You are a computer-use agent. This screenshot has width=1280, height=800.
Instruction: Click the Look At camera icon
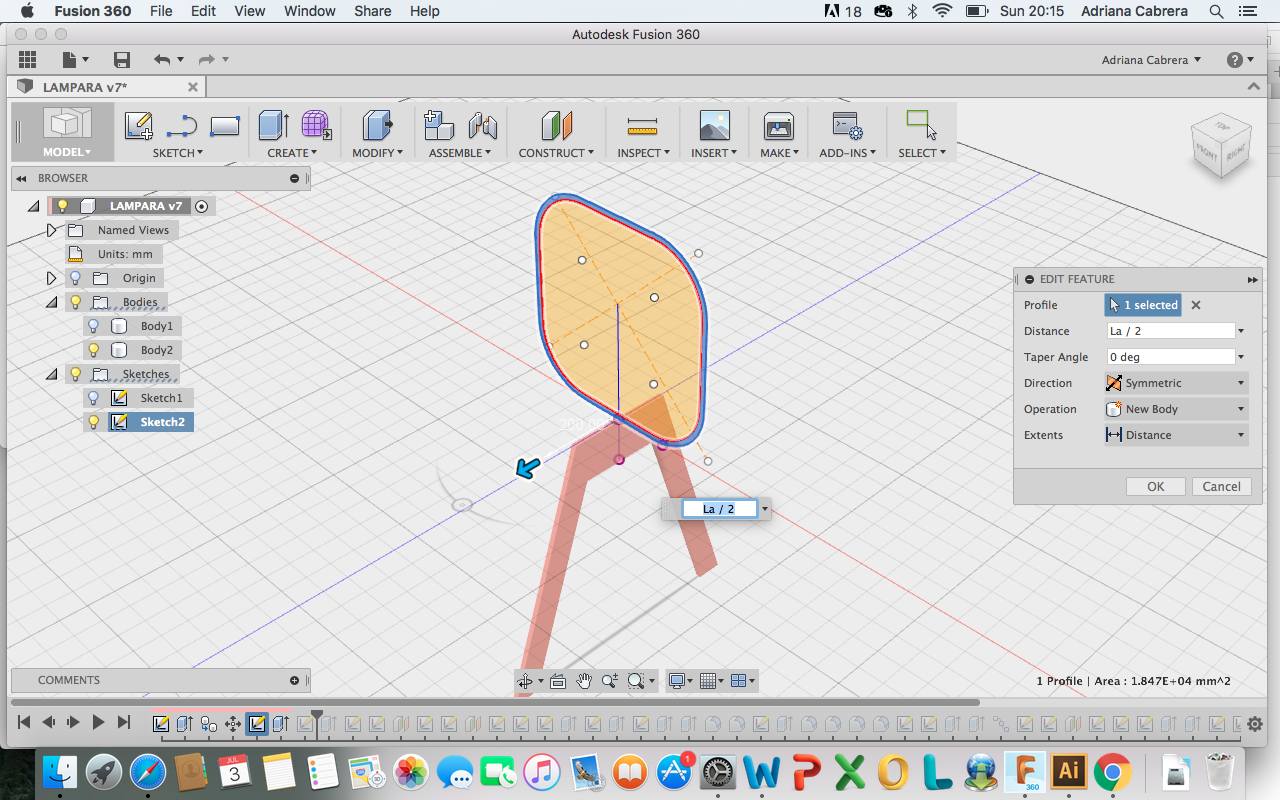pos(558,681)
